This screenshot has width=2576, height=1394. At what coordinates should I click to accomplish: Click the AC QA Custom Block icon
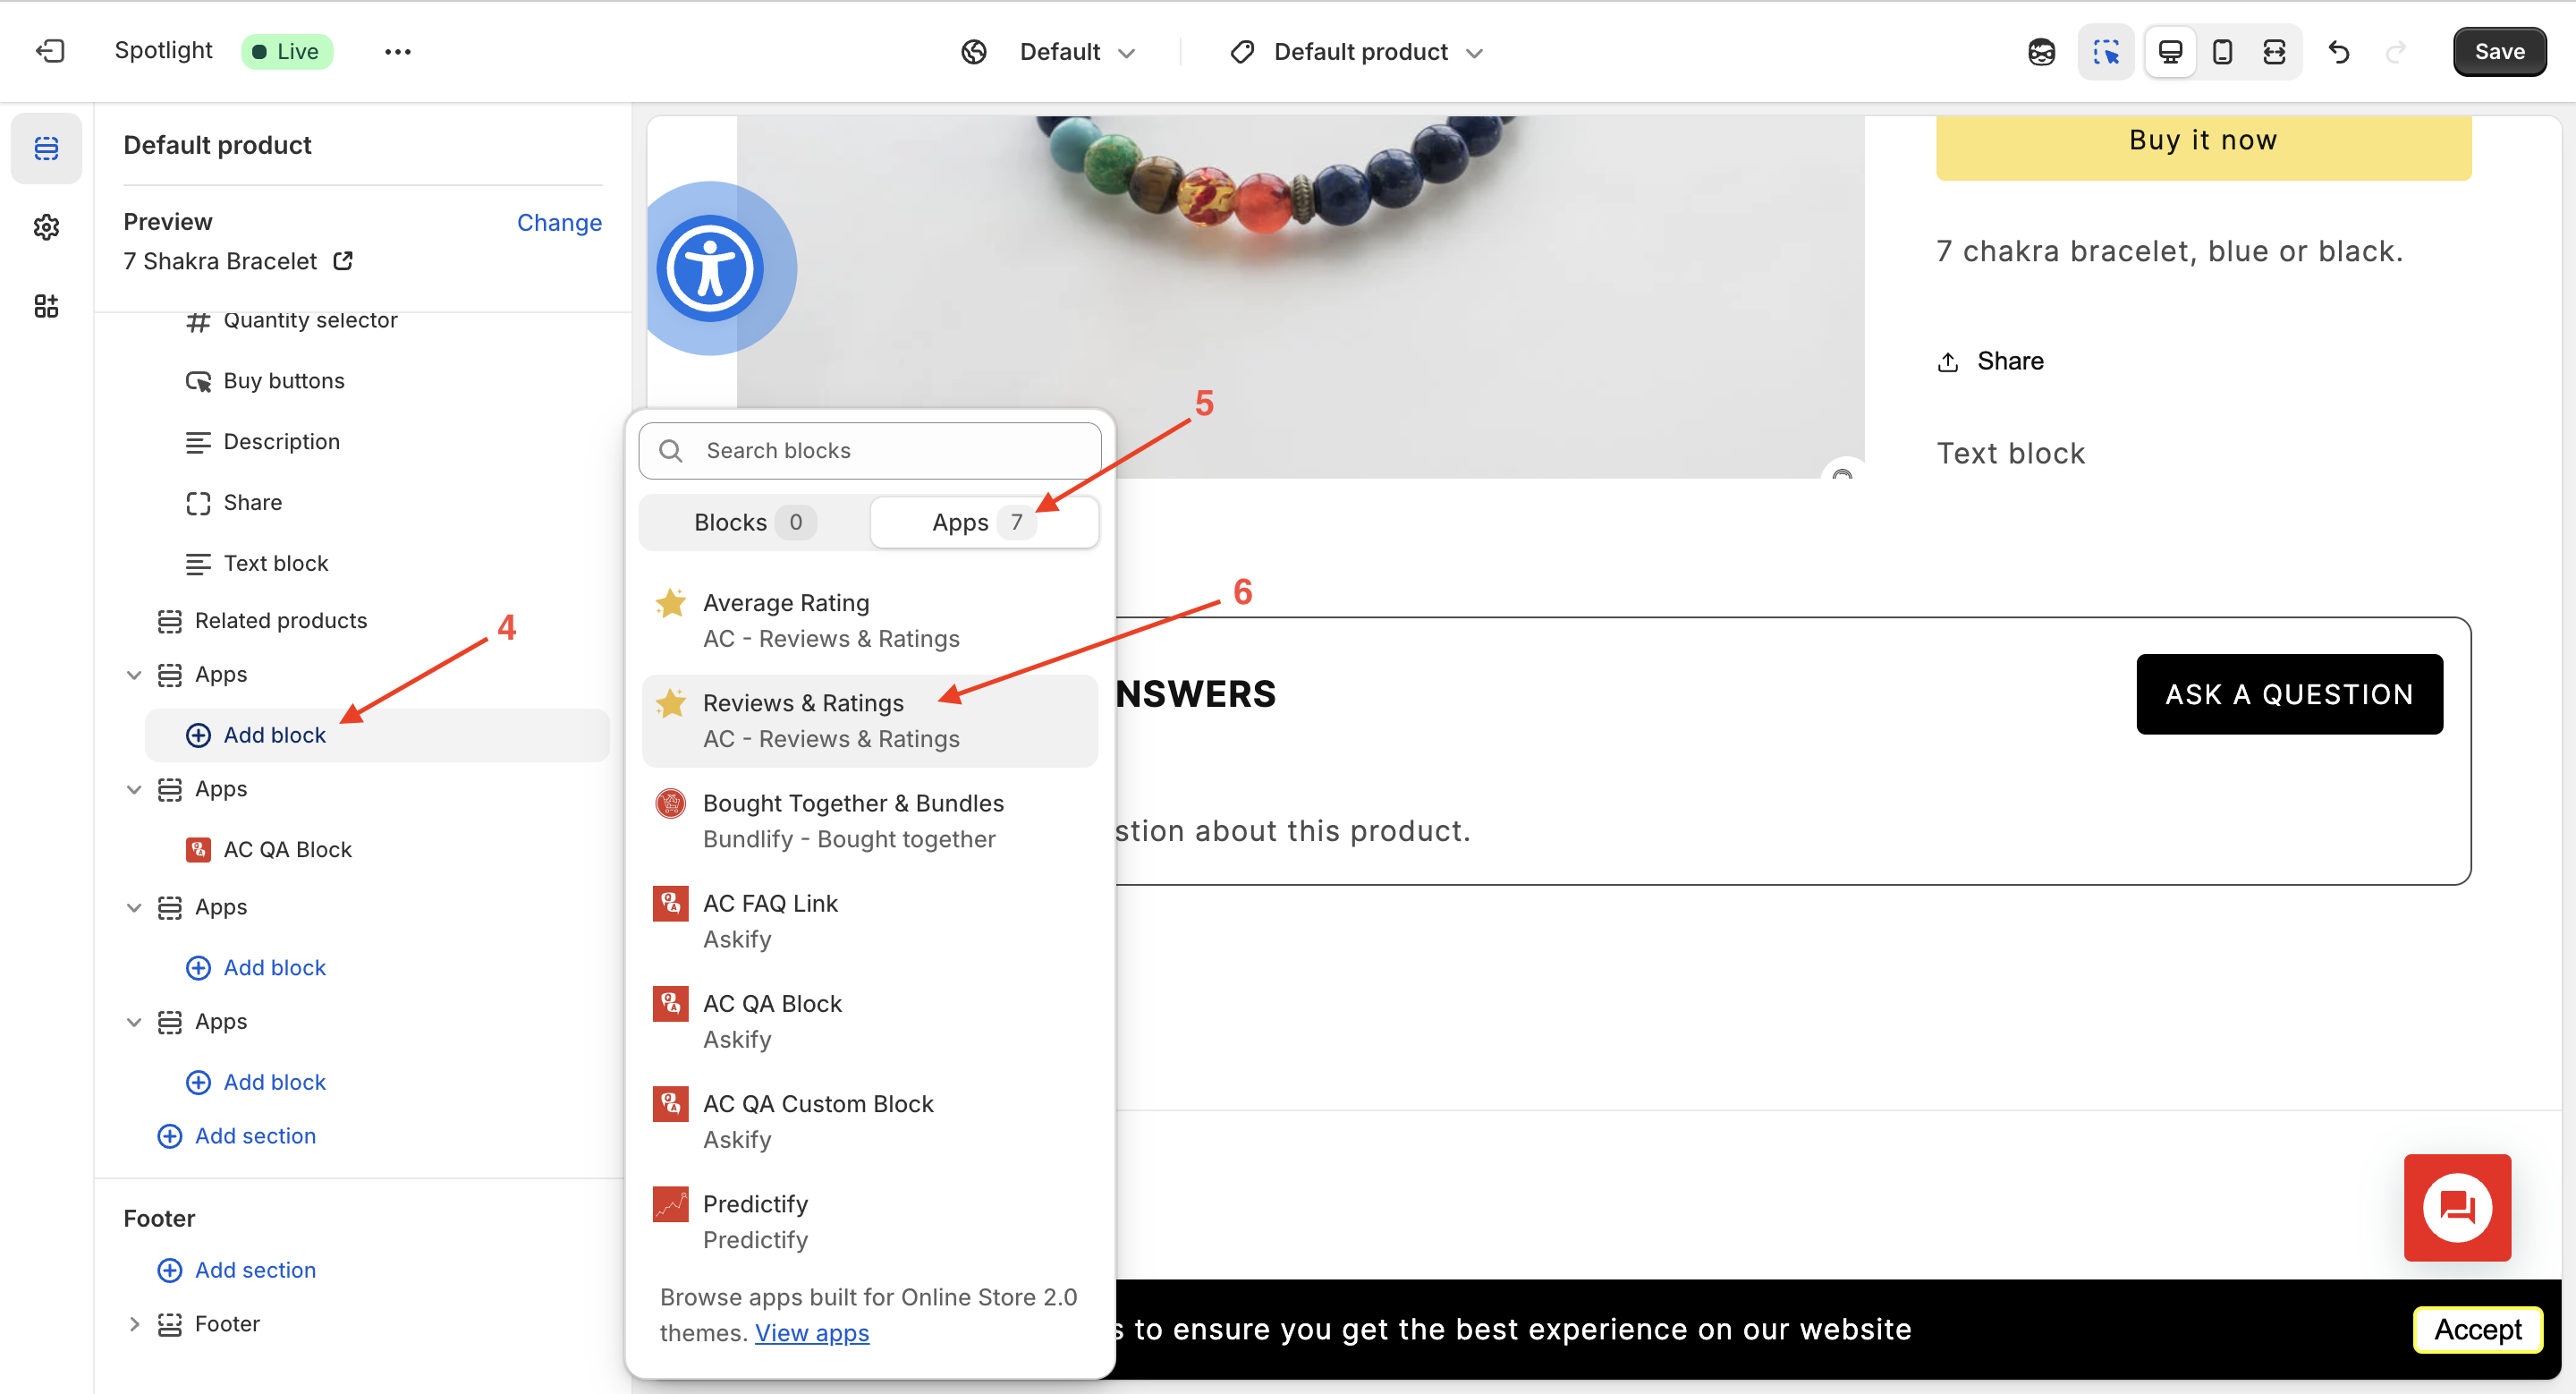pyautogui.click(x=670, y=1104)
